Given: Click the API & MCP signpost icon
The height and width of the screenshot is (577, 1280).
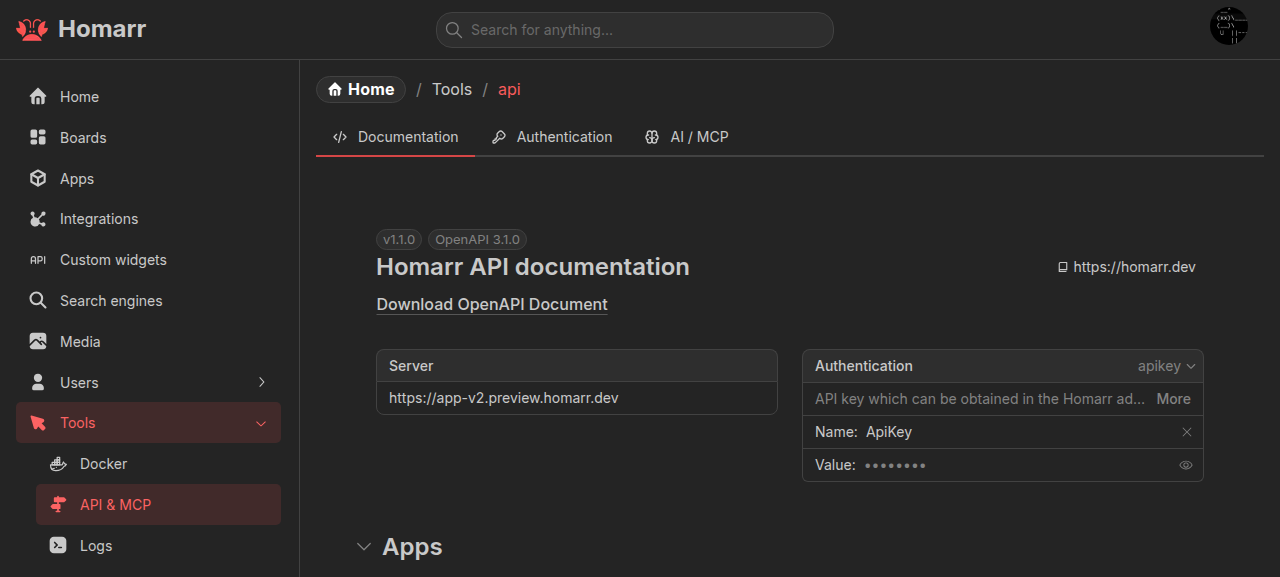Looking at the screenshot, I should tap(59, 505).
